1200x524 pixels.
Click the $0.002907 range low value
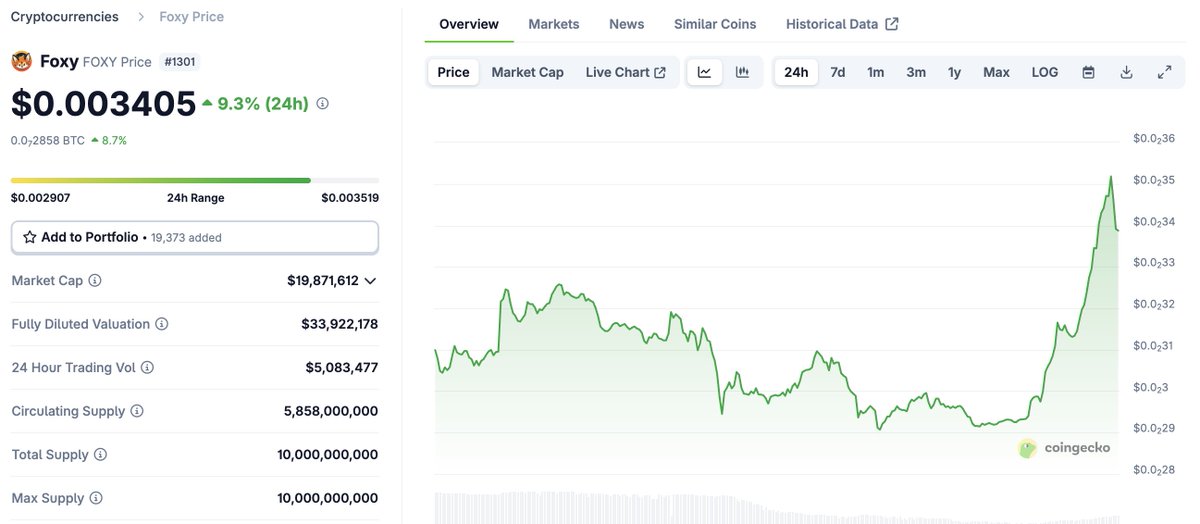(x=40, y=198)
